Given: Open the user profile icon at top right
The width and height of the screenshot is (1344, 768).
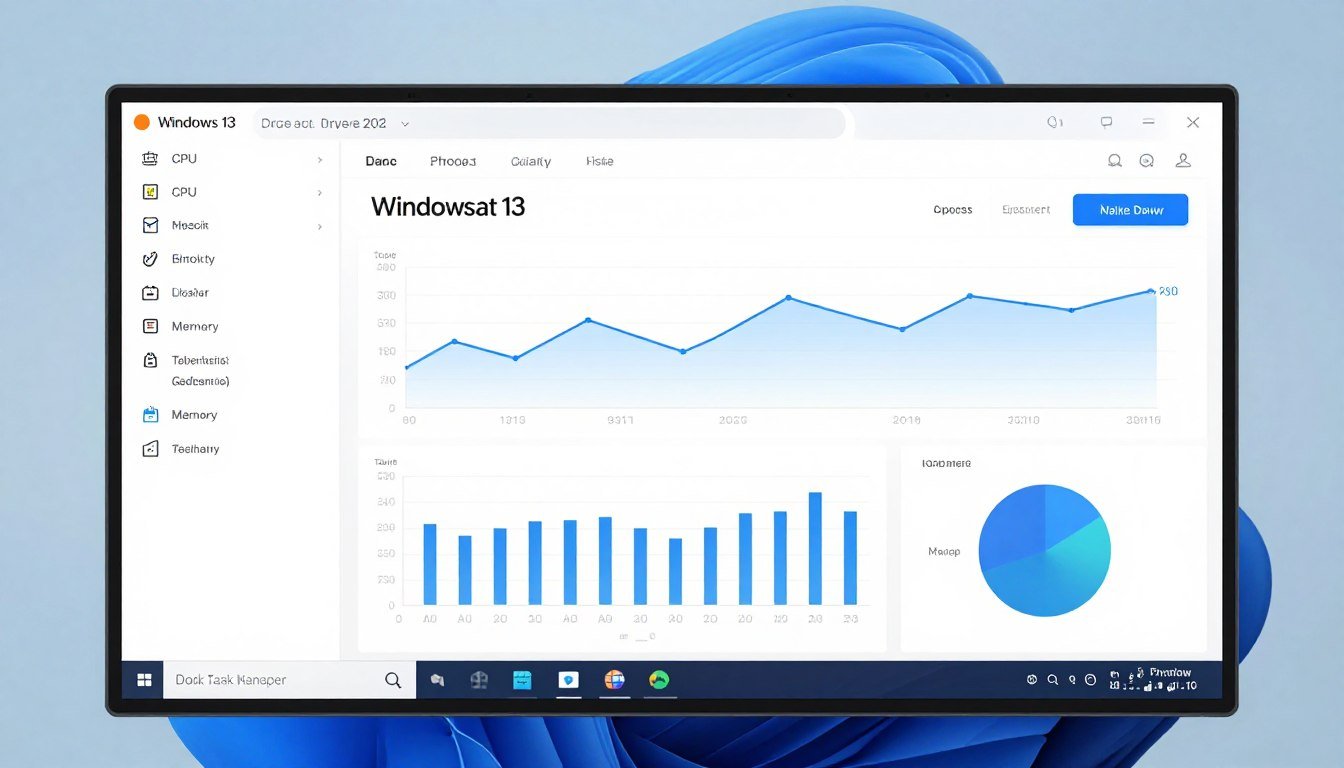Looking at the screenshot, I should (1183, 160).
